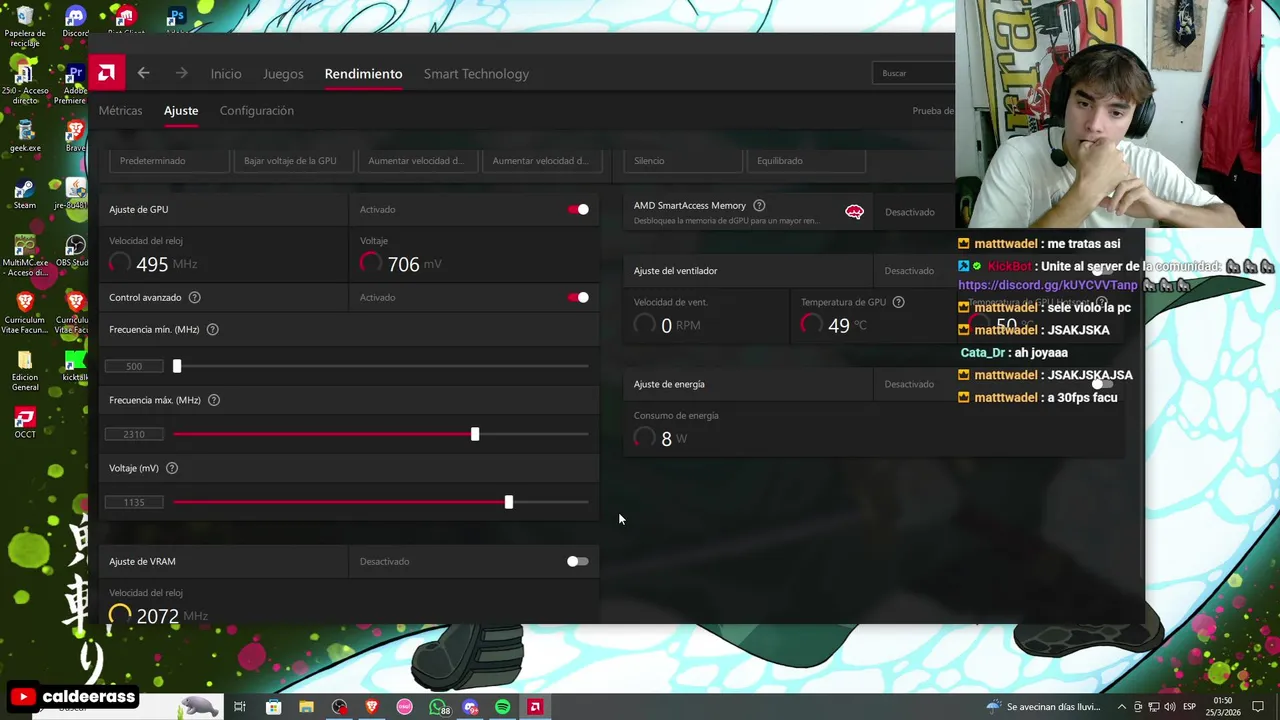
Task: Open the geek.exe desktop icon
Action: tap(25, 137)
